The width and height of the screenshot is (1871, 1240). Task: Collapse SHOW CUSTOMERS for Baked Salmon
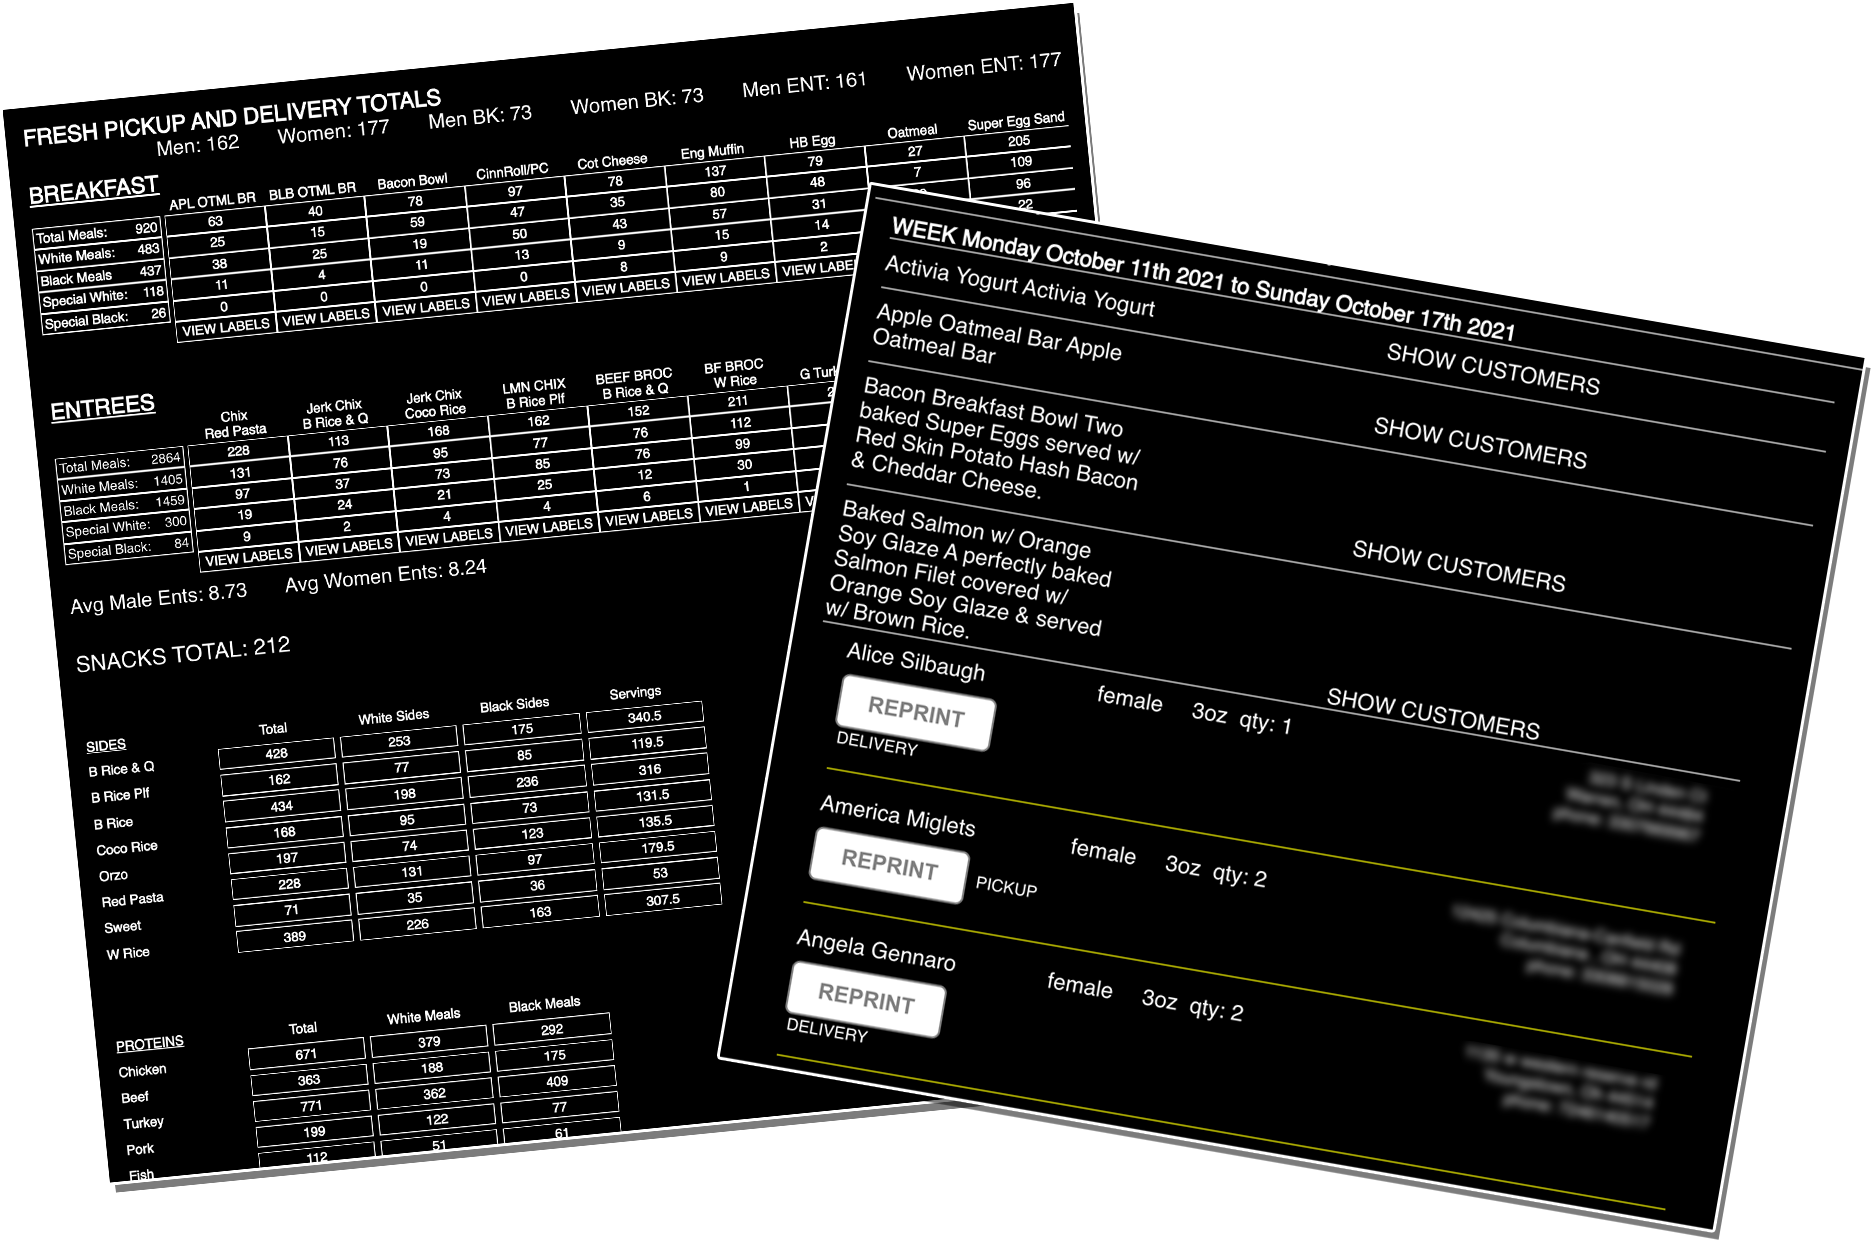click(1433, 714)
